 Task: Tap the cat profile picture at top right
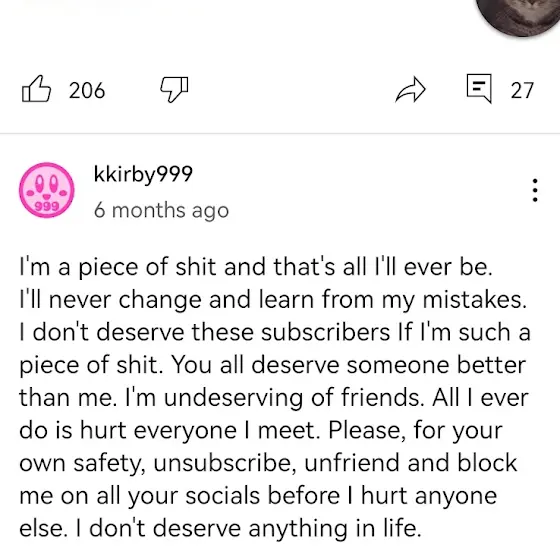point(518,16)
